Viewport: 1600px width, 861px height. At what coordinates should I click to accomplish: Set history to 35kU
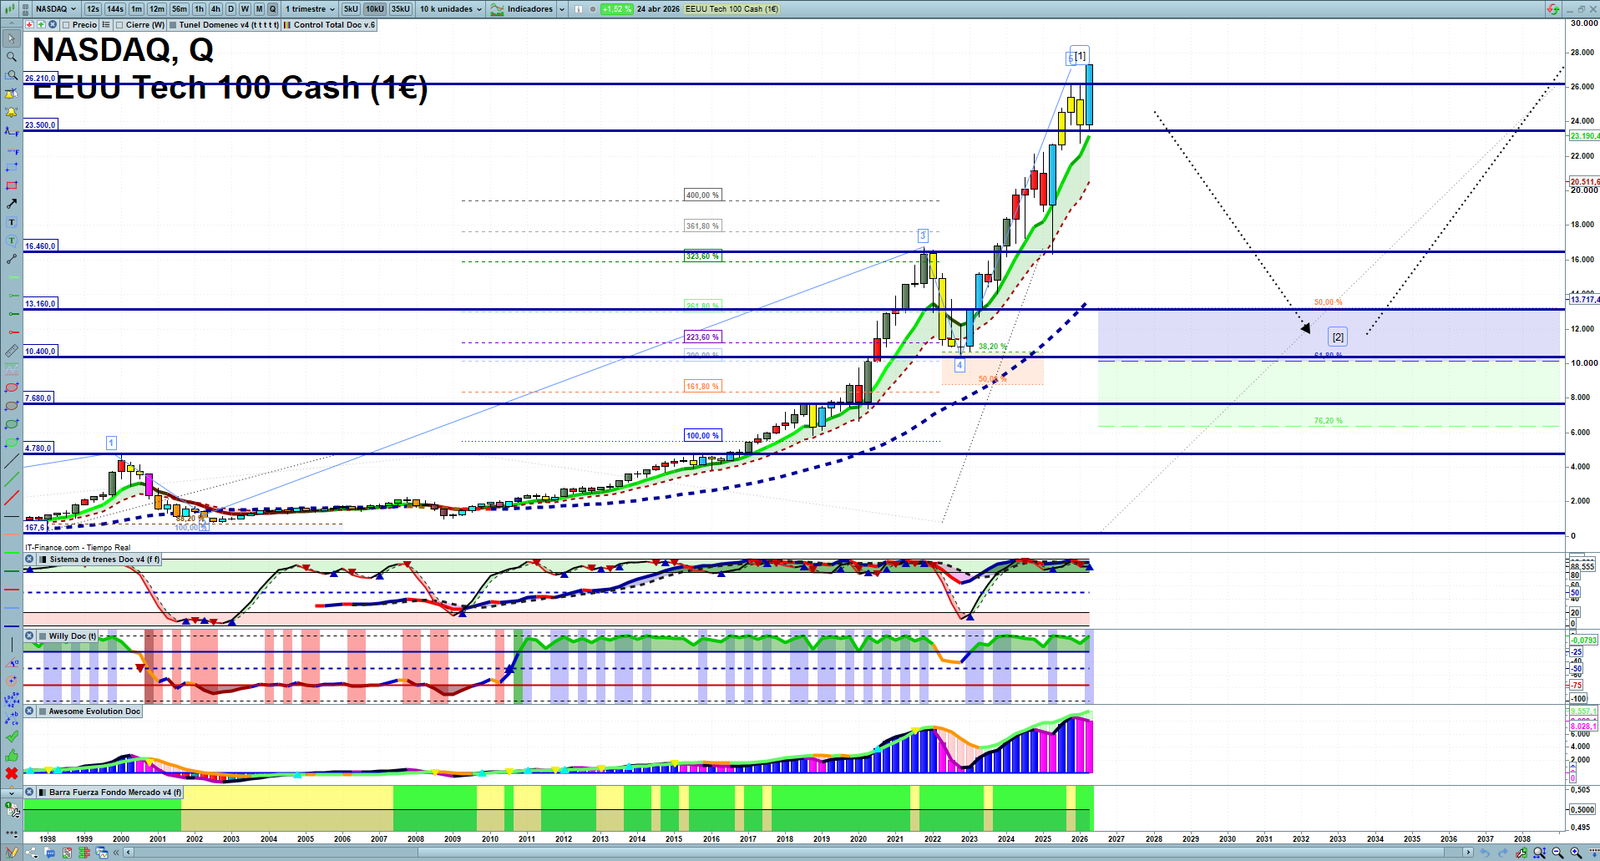tap(401, 9)
